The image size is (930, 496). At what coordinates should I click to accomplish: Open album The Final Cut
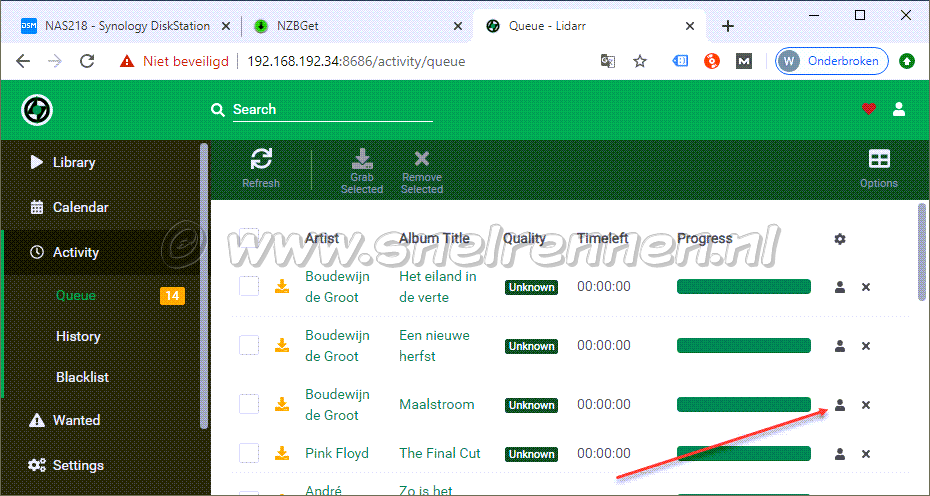(439, 453)
